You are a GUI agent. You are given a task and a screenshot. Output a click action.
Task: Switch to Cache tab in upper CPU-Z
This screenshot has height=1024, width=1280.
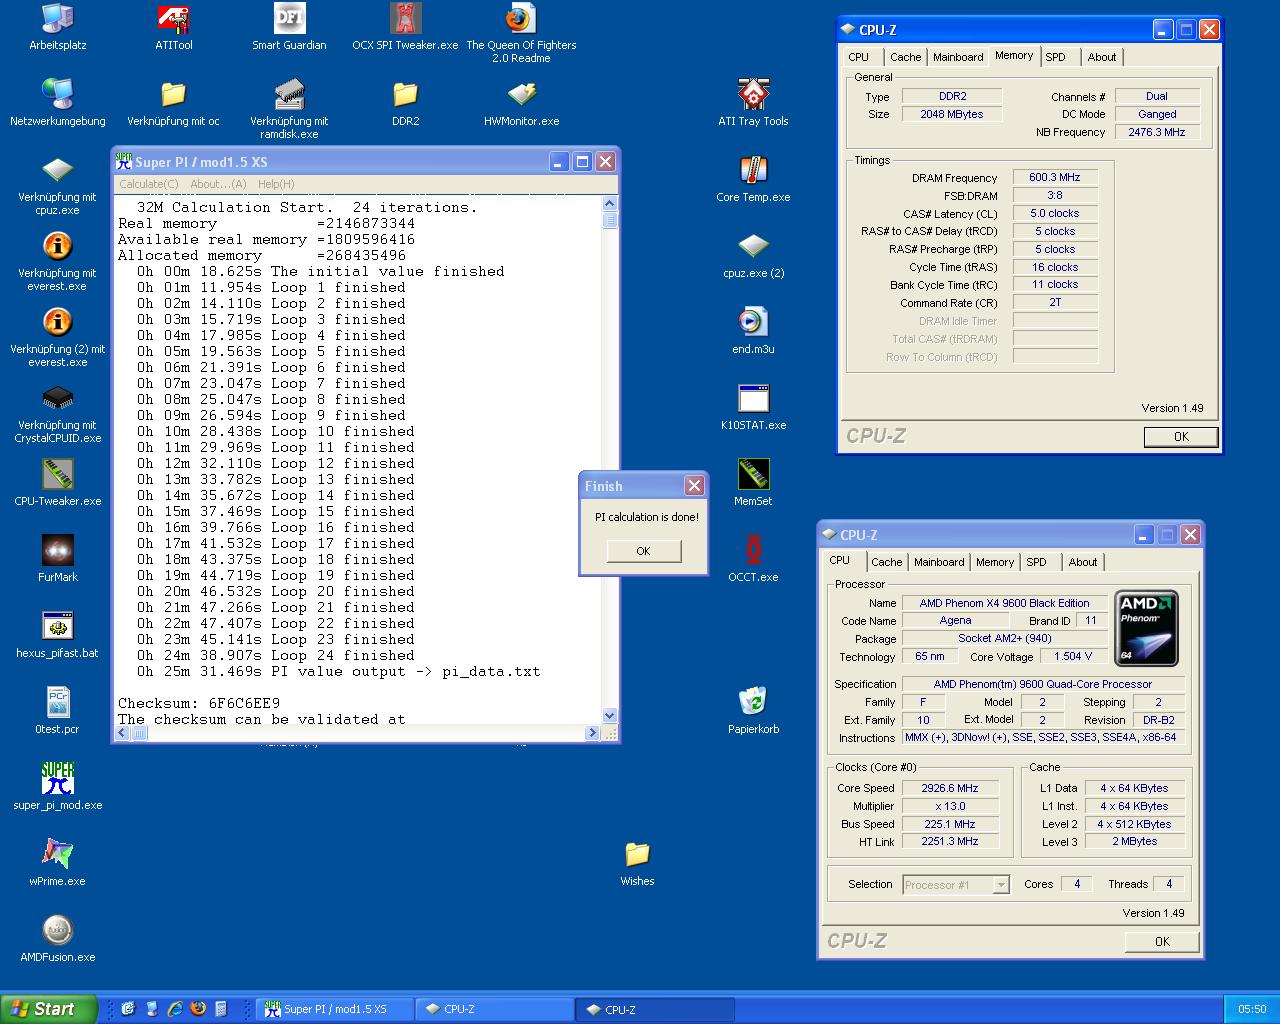[905, 57]
